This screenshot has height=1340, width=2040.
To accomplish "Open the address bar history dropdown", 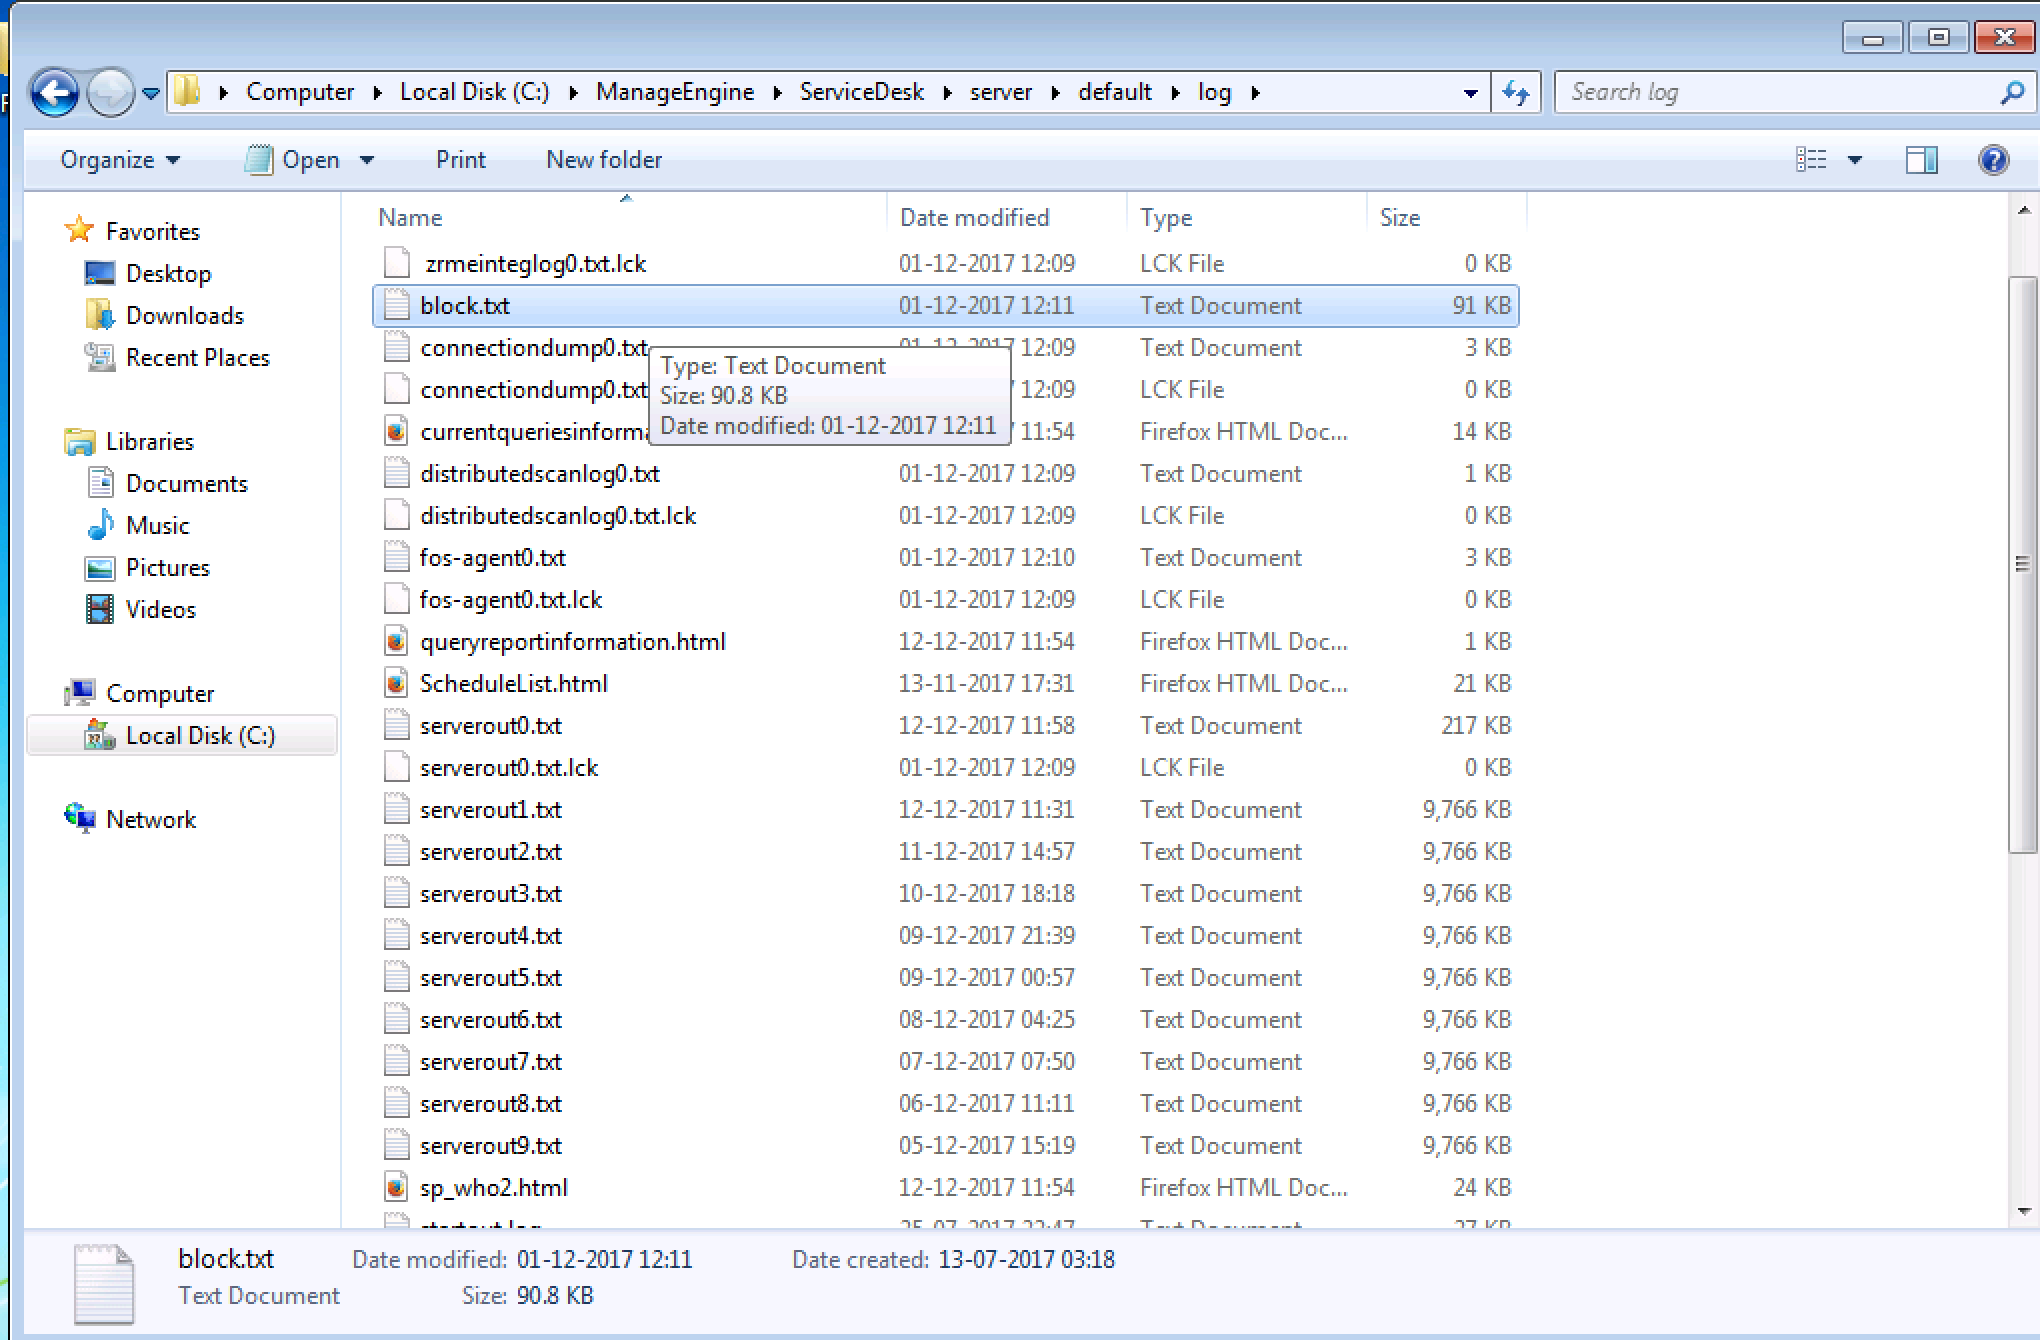I will tap(1470, 93).
